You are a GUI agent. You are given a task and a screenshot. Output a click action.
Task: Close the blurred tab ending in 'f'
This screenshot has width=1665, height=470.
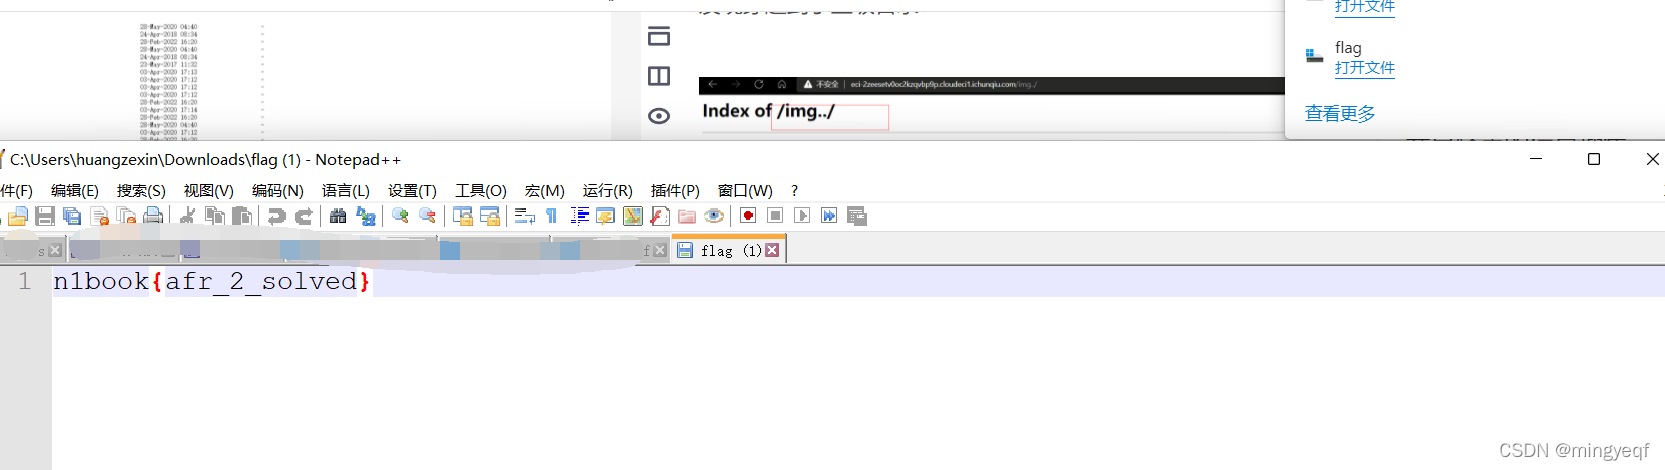[660, 250]
